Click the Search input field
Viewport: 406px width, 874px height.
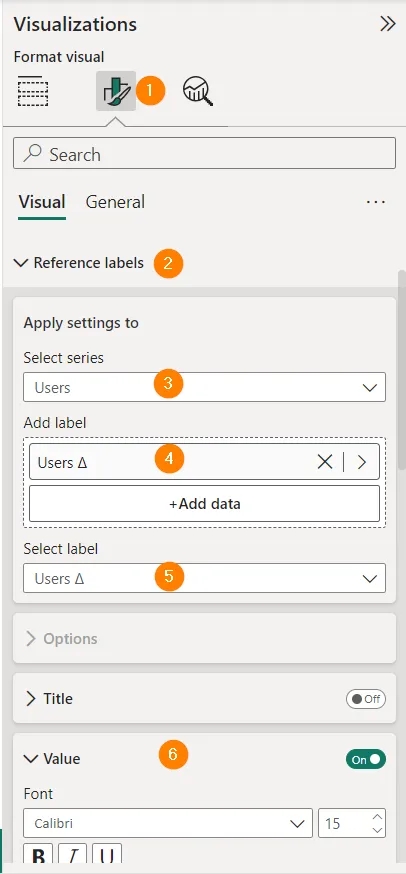pos(204,153)
